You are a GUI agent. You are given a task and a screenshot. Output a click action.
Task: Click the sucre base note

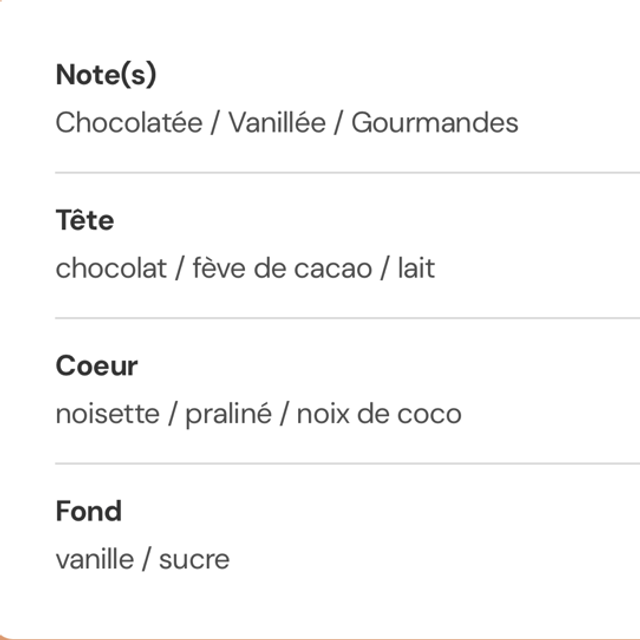193,559
